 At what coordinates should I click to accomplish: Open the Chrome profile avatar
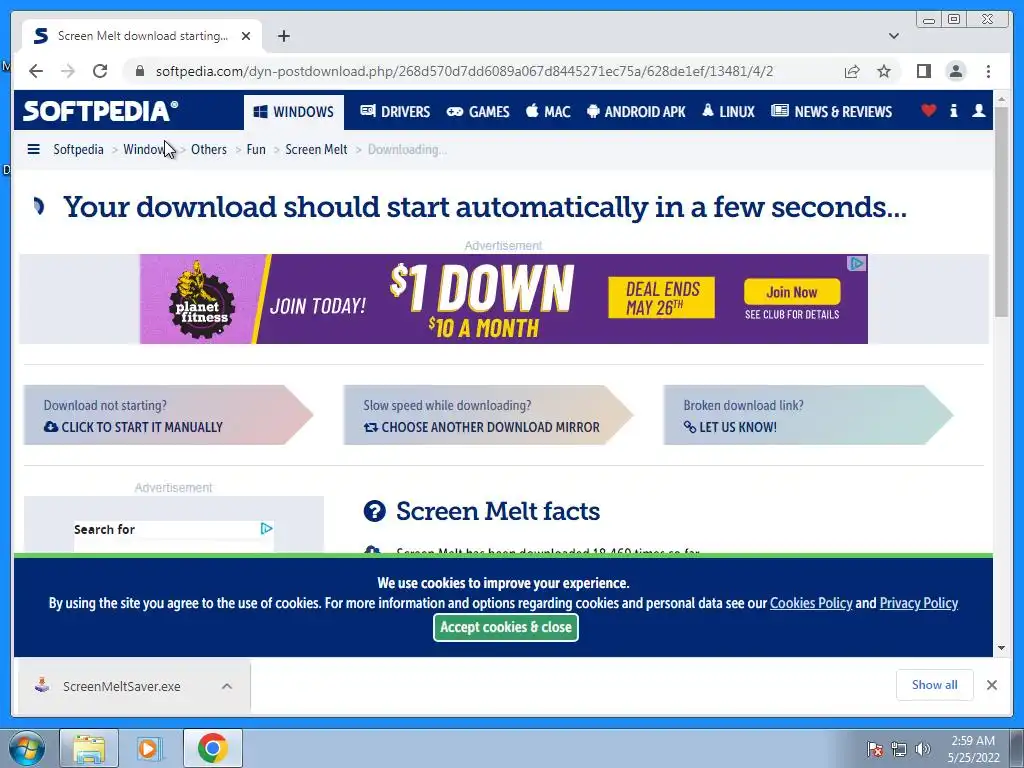[955, 71]
